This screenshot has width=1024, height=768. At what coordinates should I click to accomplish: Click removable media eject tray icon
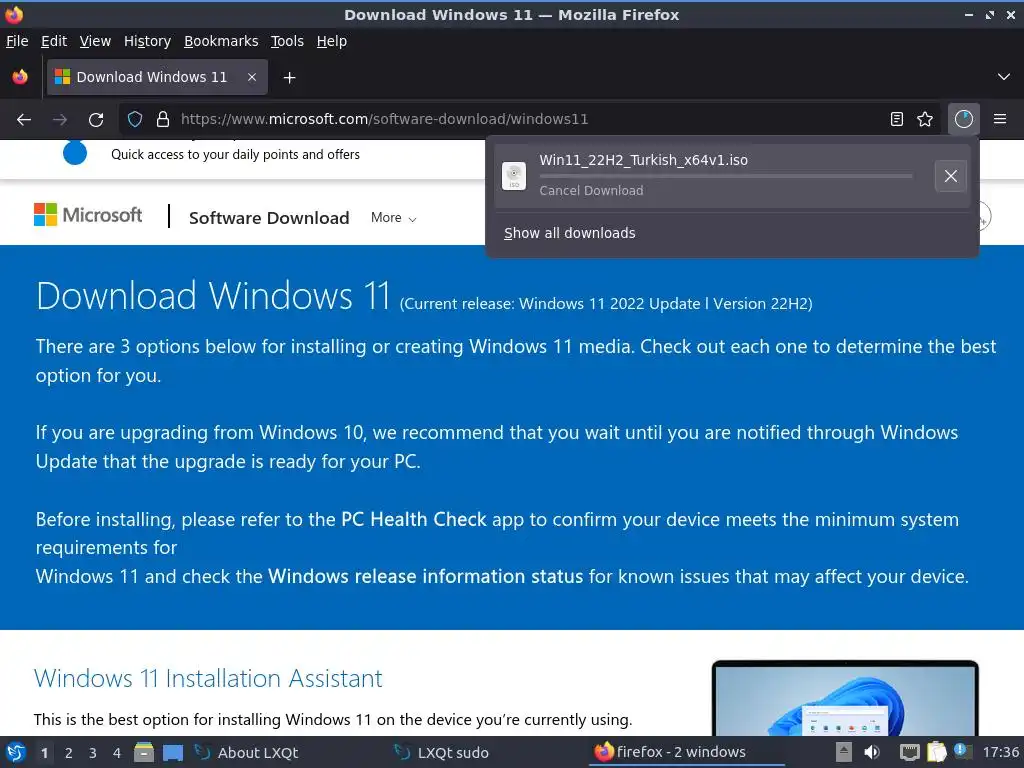click(844, 752)
